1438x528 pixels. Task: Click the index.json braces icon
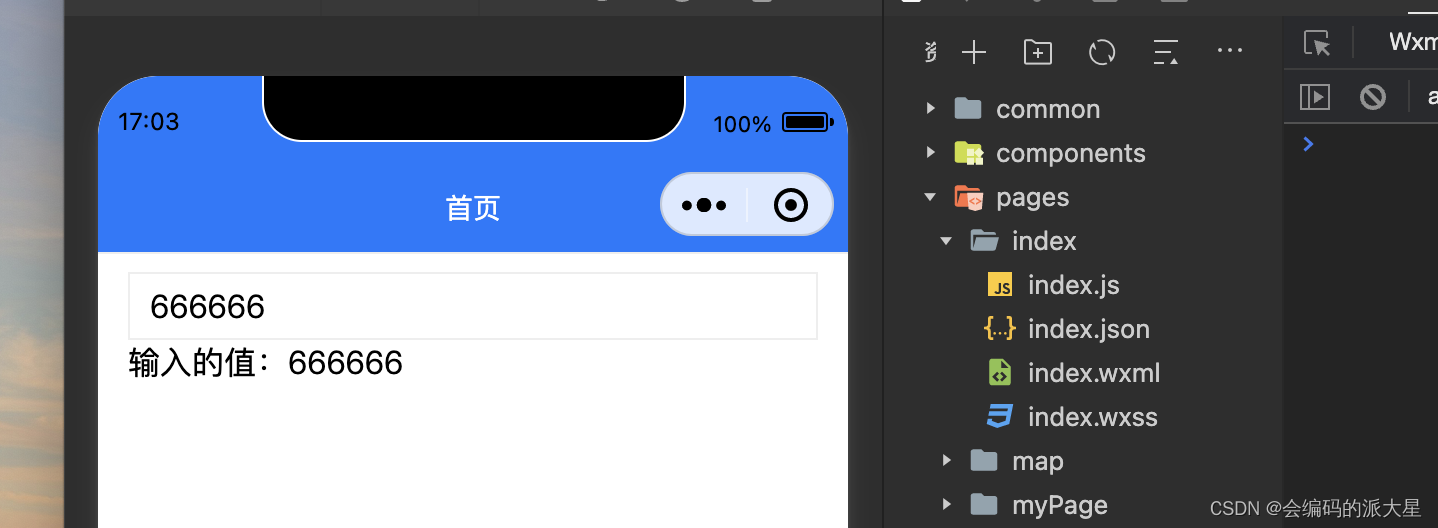tap(1000, 329)
